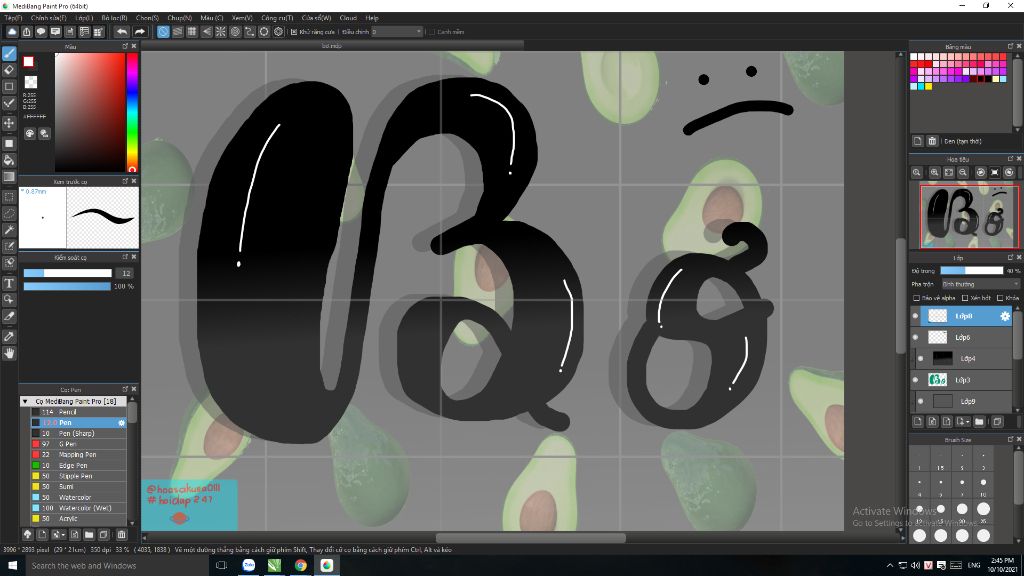Turn off snap with the circle-slash icon
Screen dimensions: 1024x576
pyautogui.click(x=163, y=31)
